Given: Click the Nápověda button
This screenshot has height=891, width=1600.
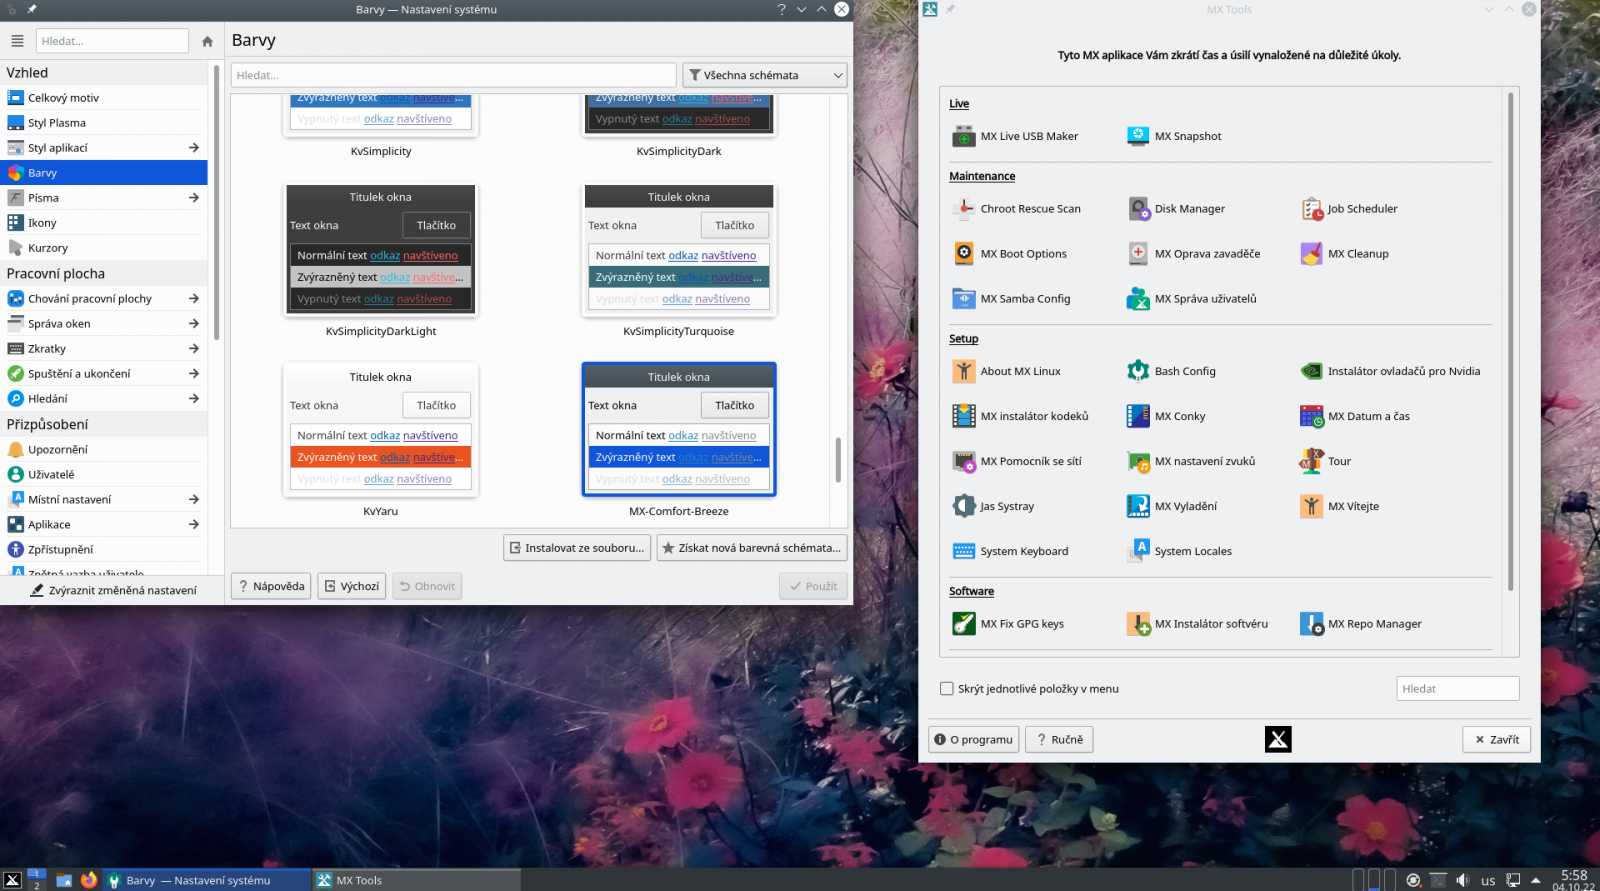Looking at the screenshot, I should coord(271,586).
